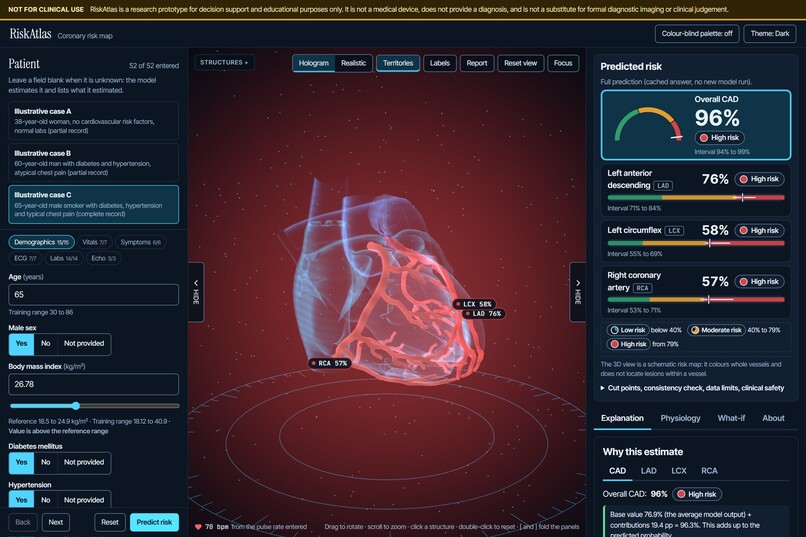Click the High risk badge for Right coronary artery

[759, 282]
